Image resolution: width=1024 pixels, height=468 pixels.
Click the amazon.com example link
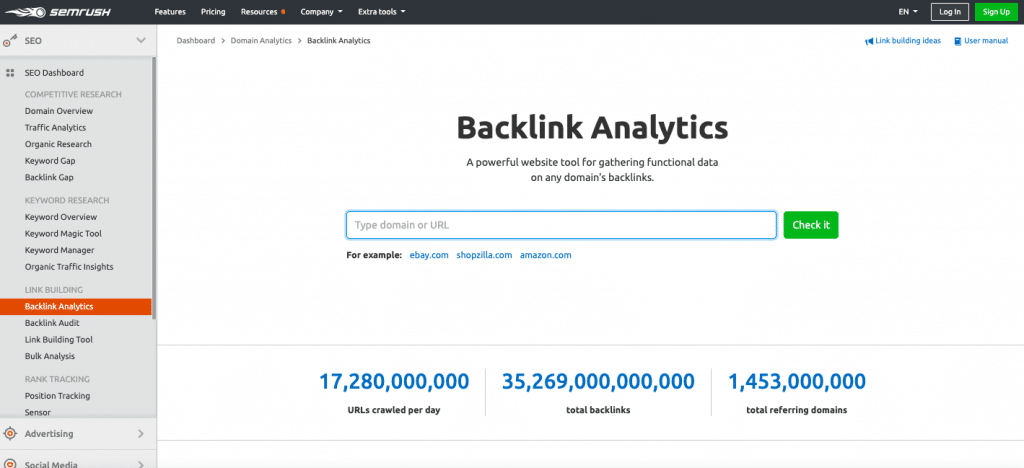545,255
